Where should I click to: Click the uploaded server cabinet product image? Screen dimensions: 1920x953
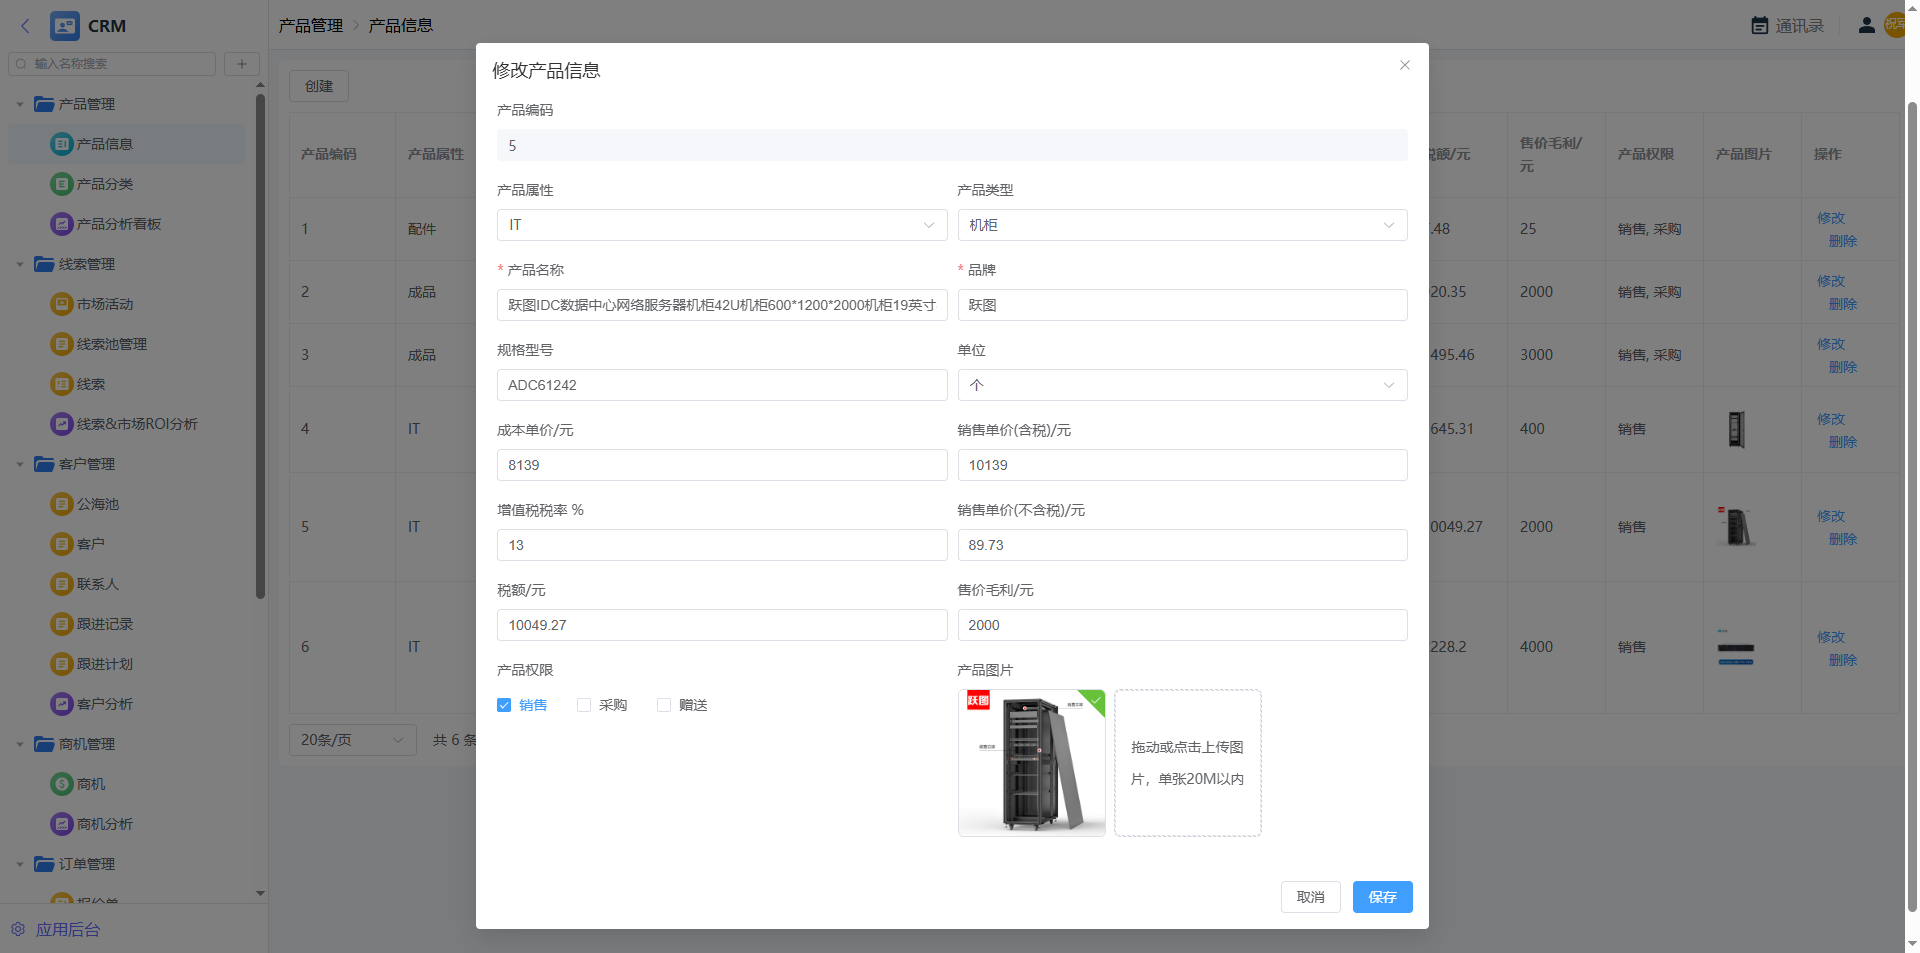coord(1031,762)
